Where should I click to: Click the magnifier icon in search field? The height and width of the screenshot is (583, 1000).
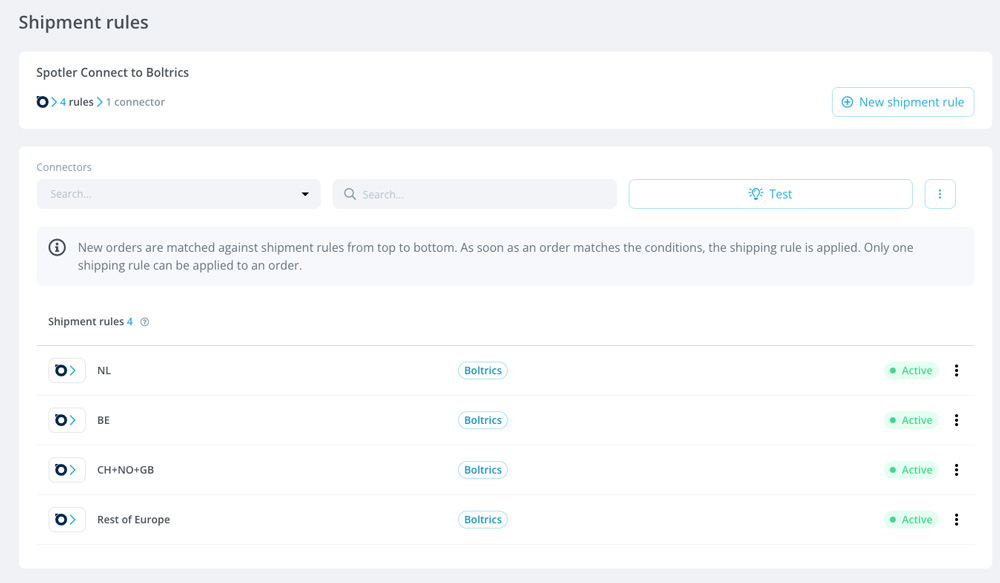(x=349, y=194)
